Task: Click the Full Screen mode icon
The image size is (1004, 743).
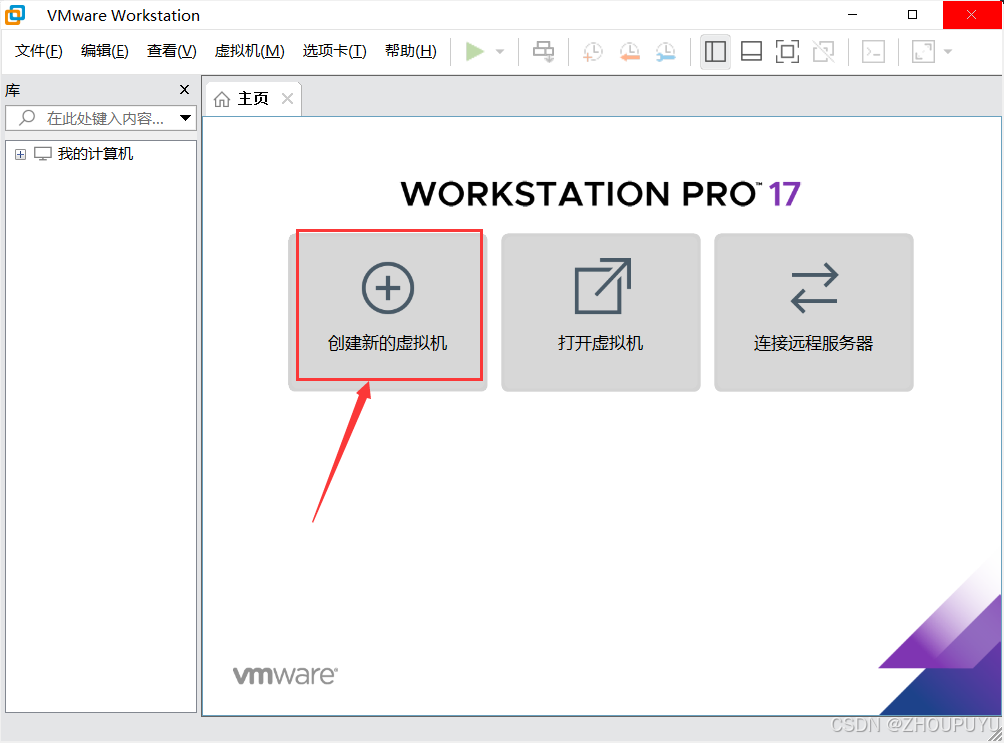Action: 787,51
